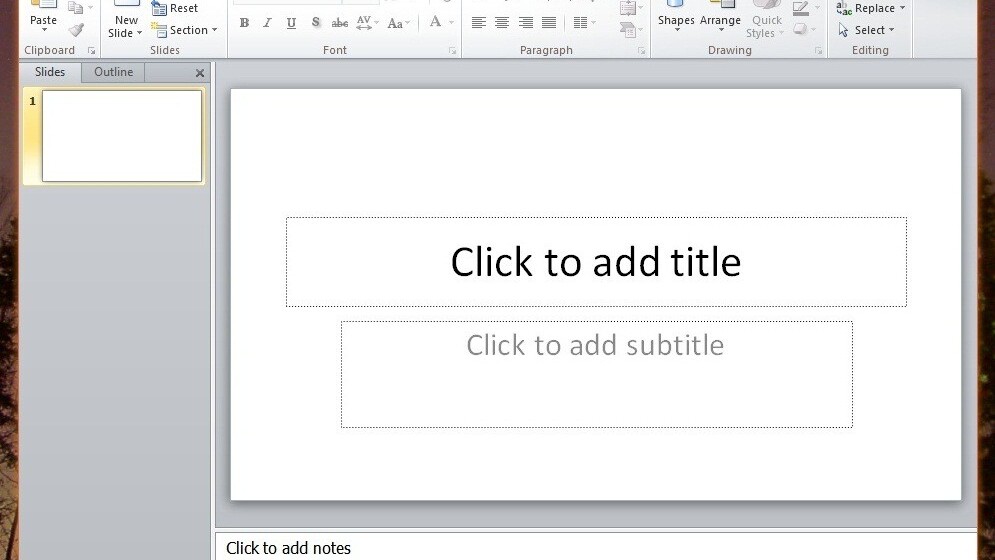This screenshot has width=995, height=560.
Task: Open the Replace dropdown arrow
Action: click(902, 8)
